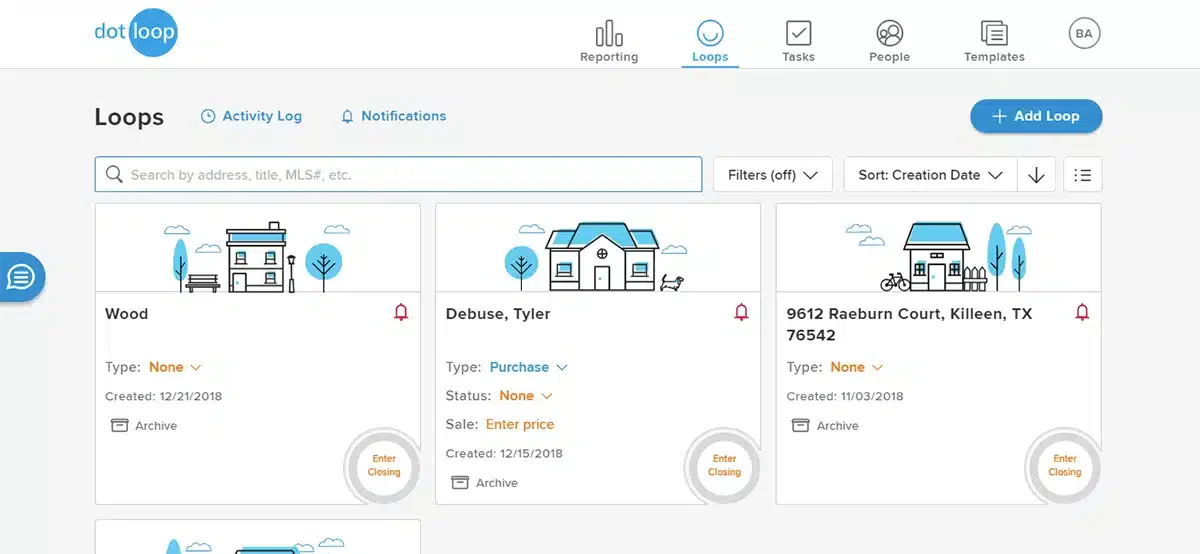Toggle bell on 9612 Raeburn Court loop

[1082, 313]
